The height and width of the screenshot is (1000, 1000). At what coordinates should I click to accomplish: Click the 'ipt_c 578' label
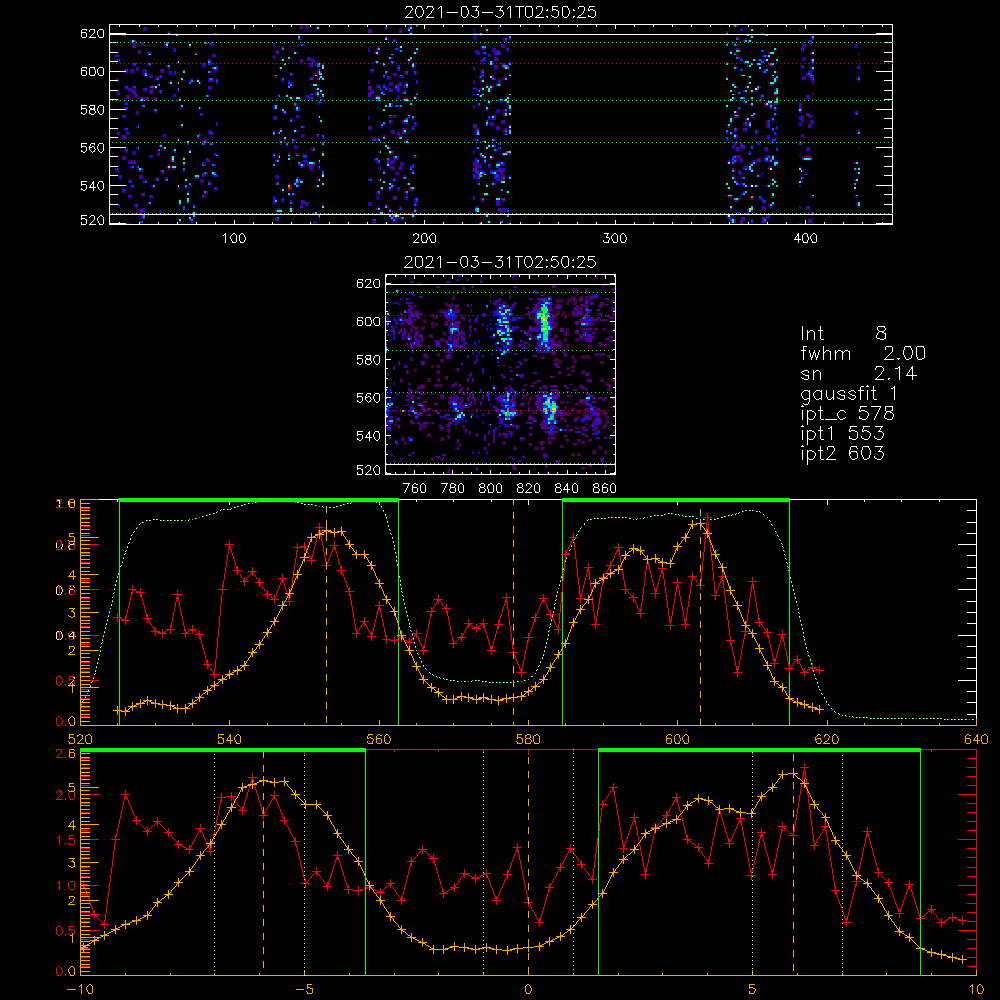point(848,414)
